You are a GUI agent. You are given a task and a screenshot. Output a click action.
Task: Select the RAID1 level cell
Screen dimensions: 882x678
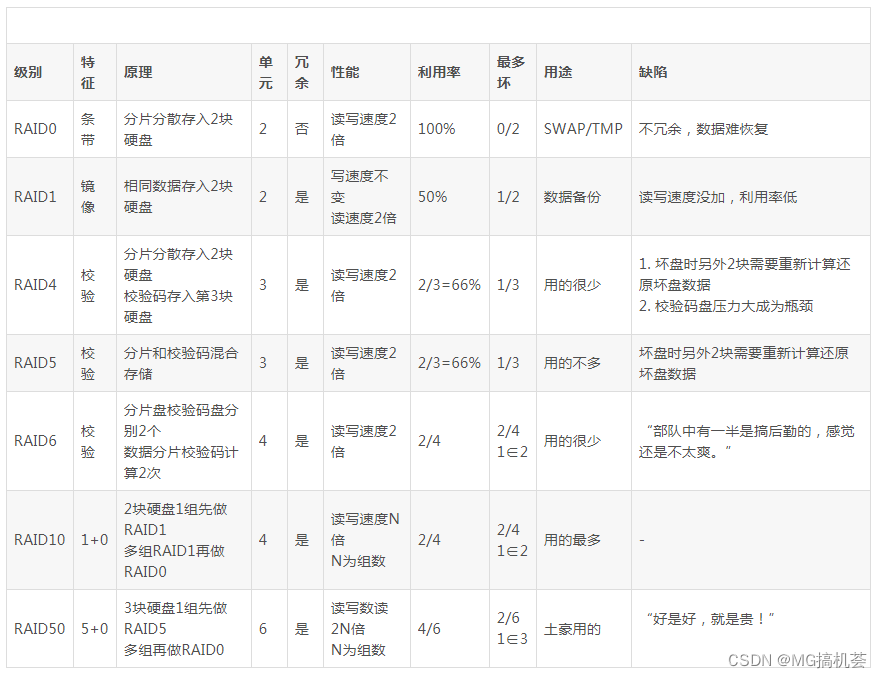pyautogui.click(x=40, y=196)
